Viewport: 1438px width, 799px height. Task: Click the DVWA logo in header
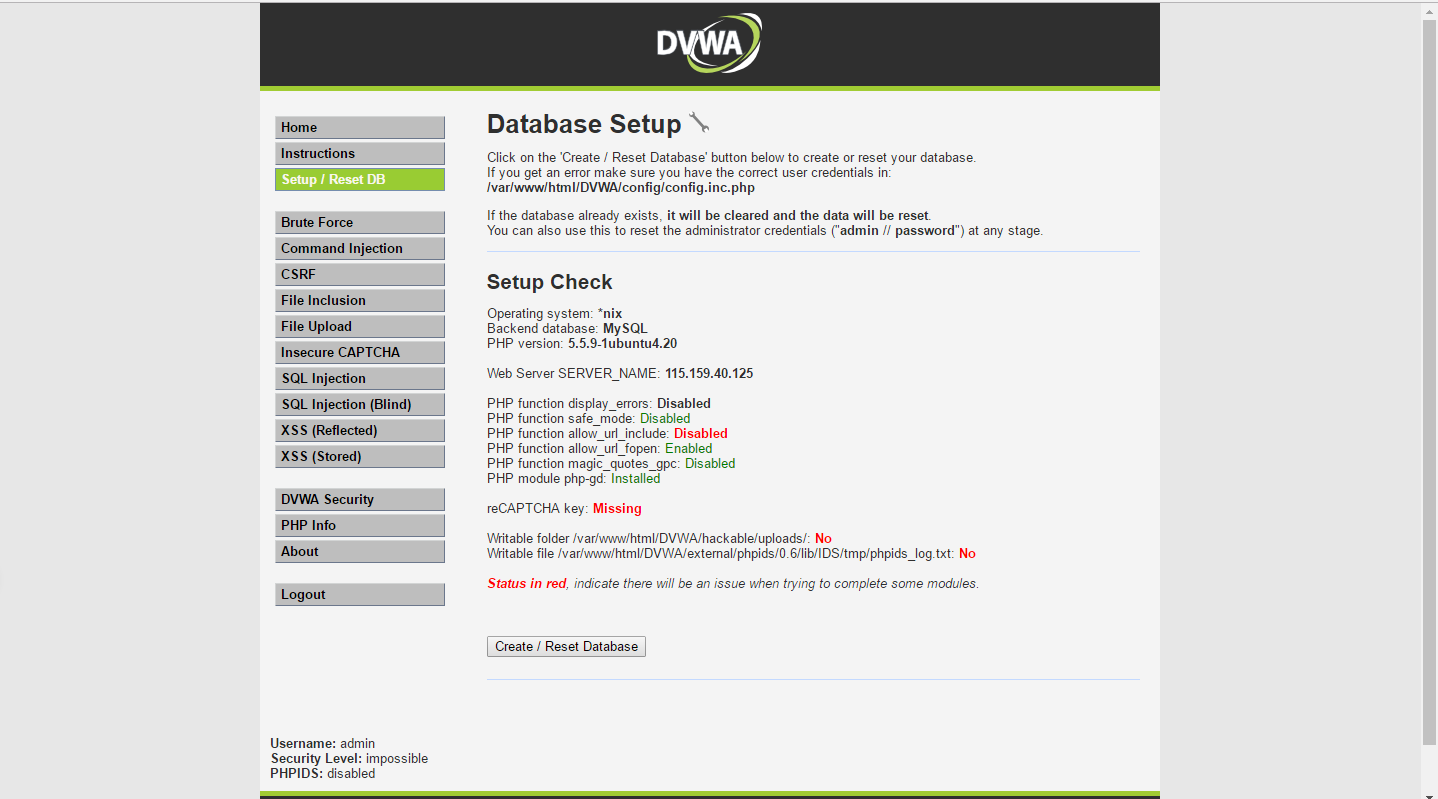709,43
